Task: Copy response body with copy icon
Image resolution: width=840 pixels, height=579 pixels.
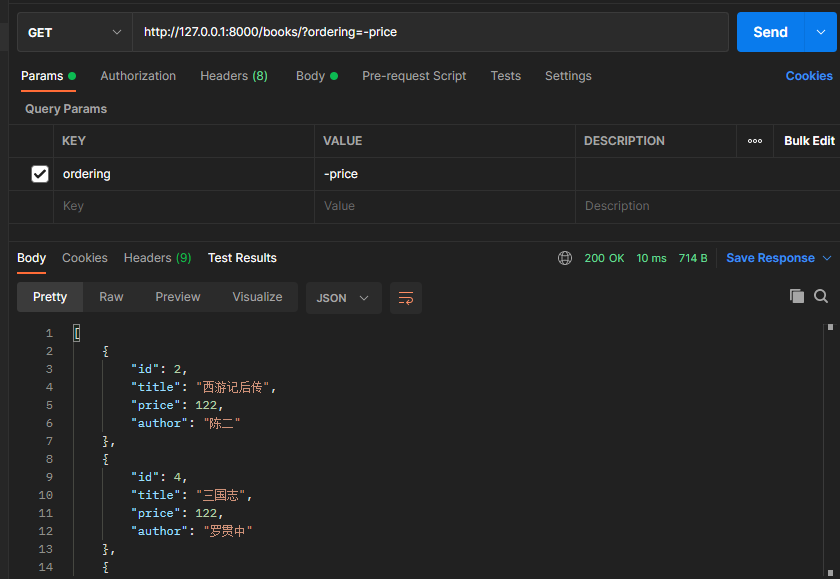Action: pyautogui.click(x=797, y=296)
